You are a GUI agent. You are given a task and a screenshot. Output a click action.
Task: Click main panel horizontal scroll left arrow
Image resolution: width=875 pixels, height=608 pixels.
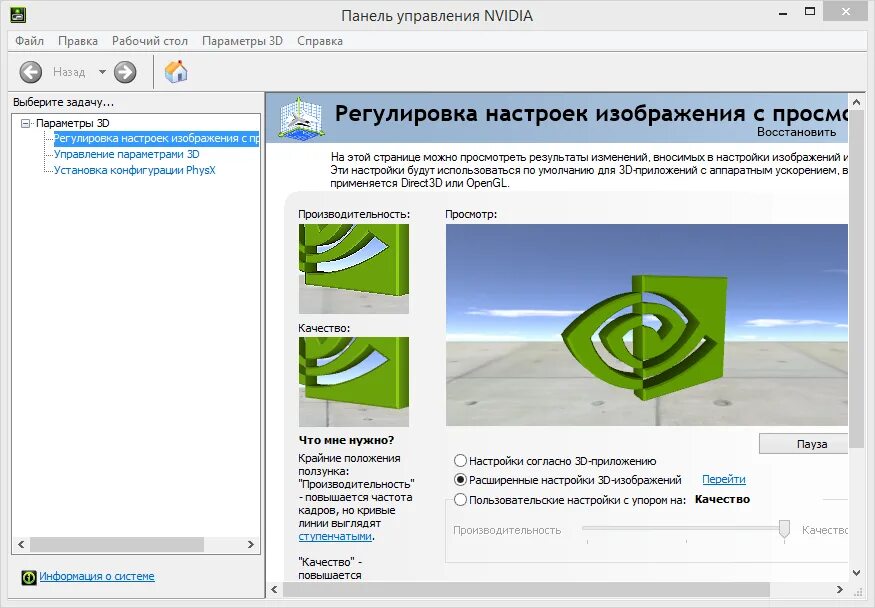coord(274,590)
